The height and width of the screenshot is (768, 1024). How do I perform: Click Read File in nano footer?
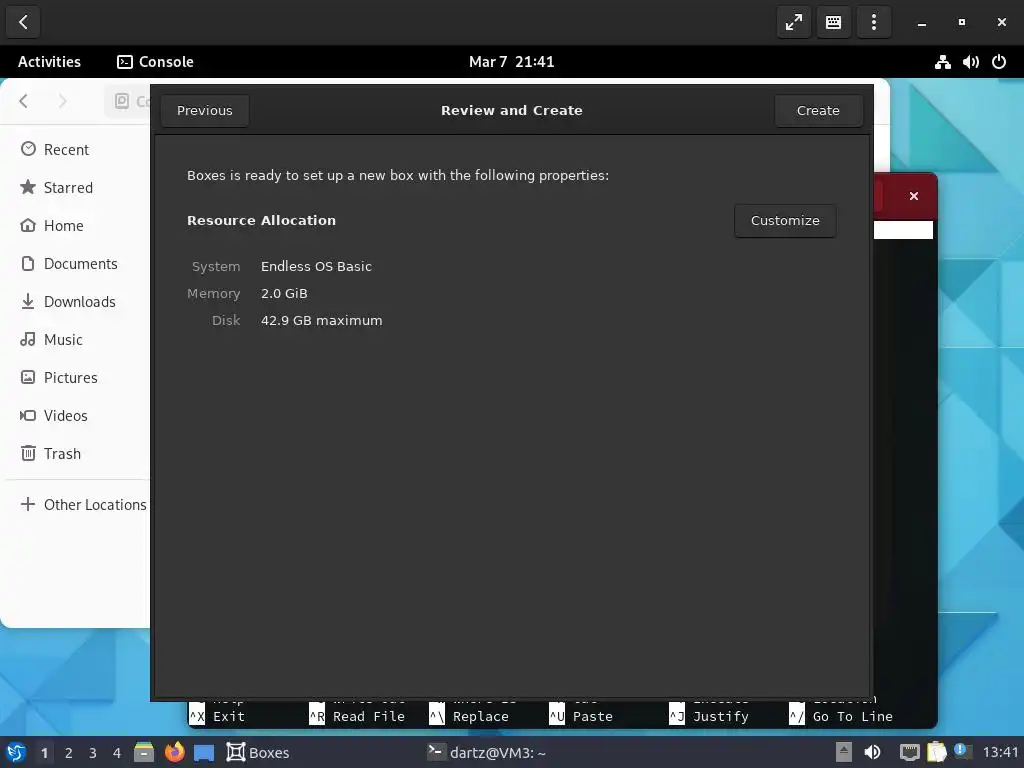(x=357, y=716)
